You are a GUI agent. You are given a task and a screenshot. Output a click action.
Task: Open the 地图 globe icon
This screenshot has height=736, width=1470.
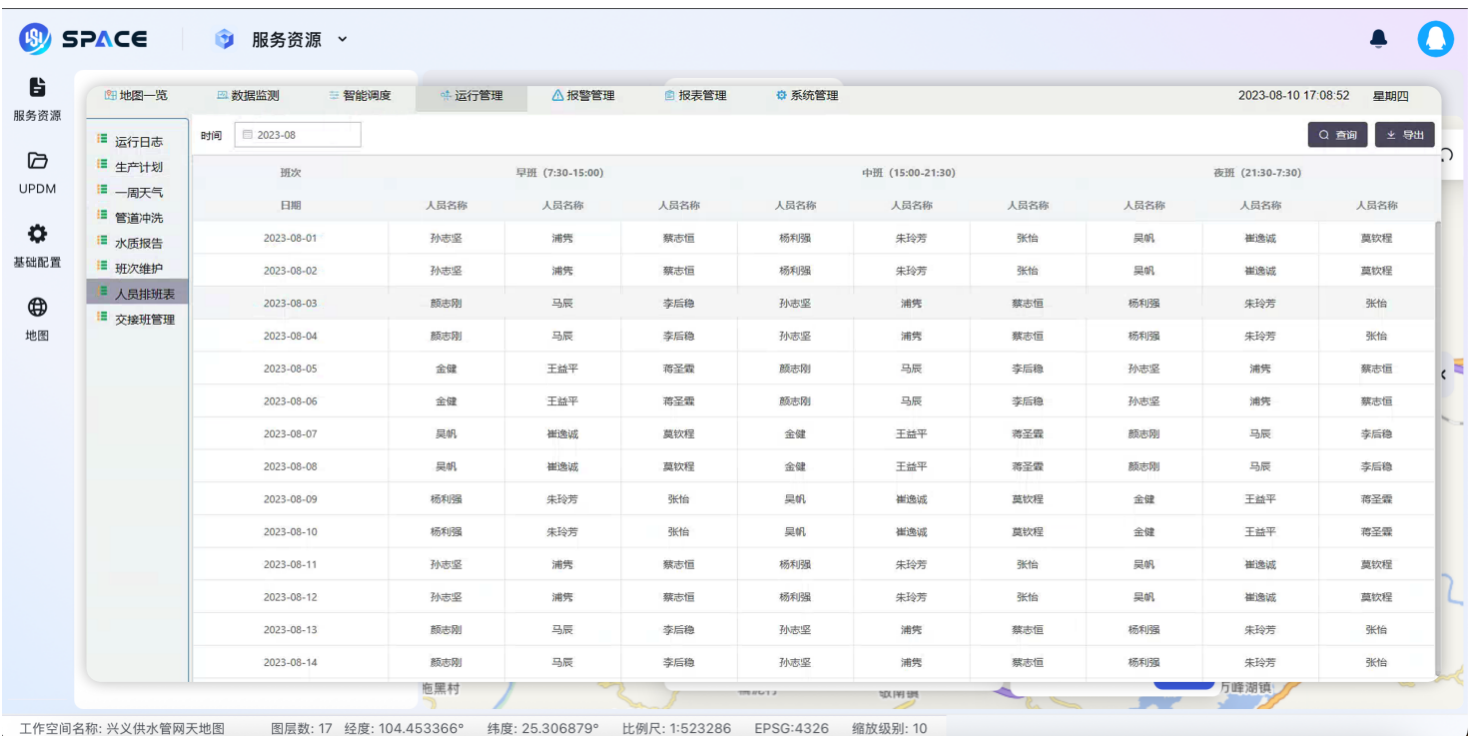coord(37,308)
